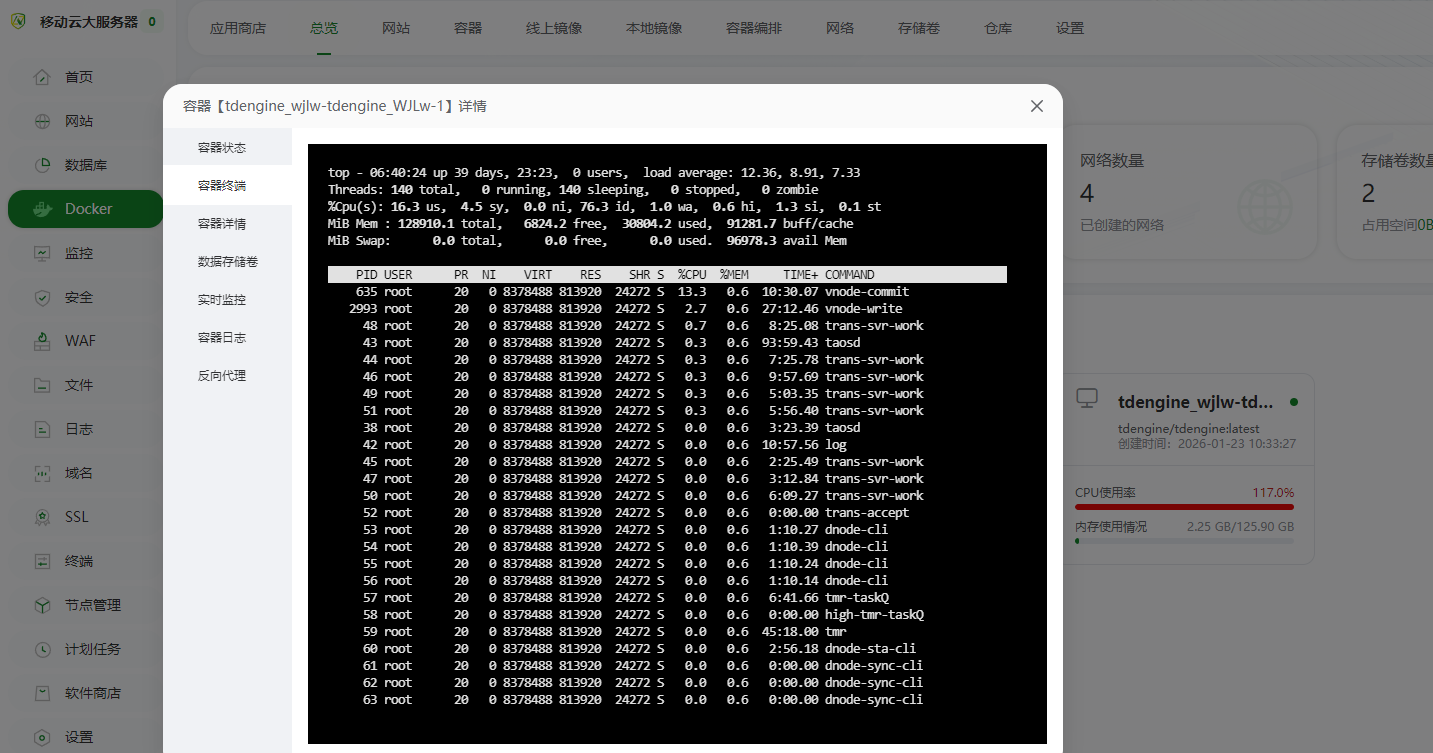The width and height of the screenshot is (1433, 753).
Task: Click the monitoring icon in the sidebar
Action: point(42,253)
